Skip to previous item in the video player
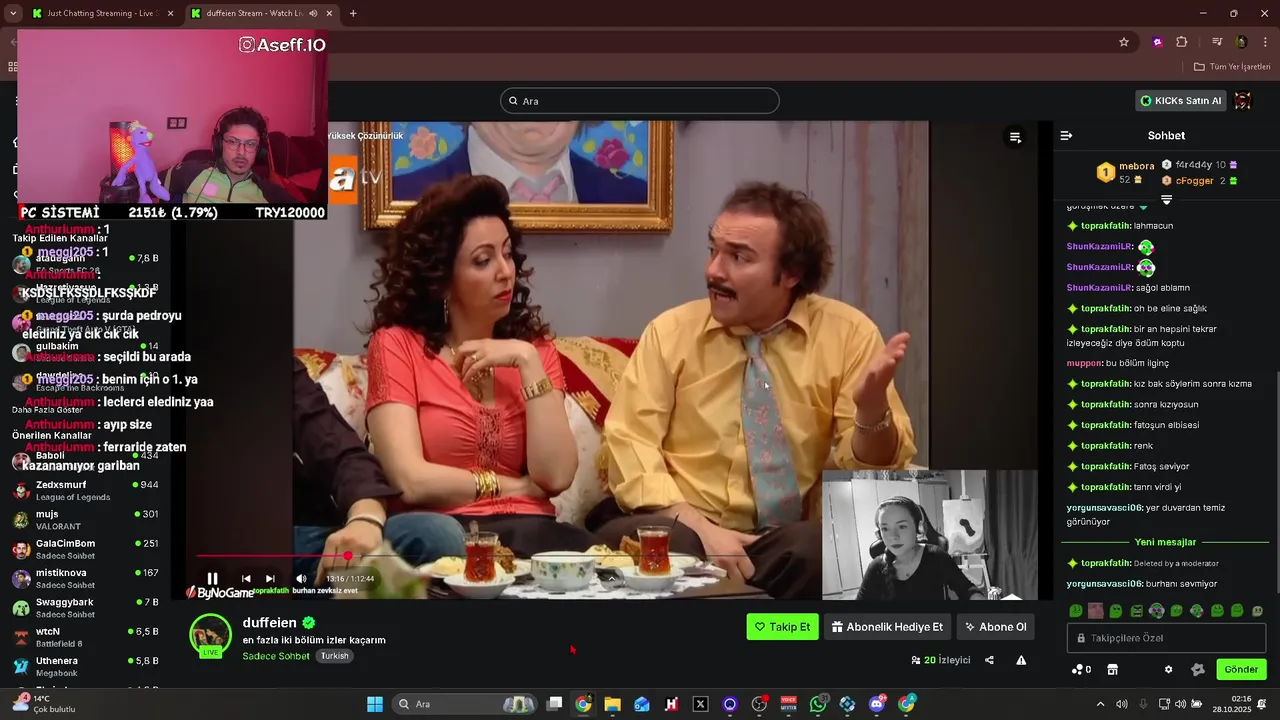 click(246, 578)
